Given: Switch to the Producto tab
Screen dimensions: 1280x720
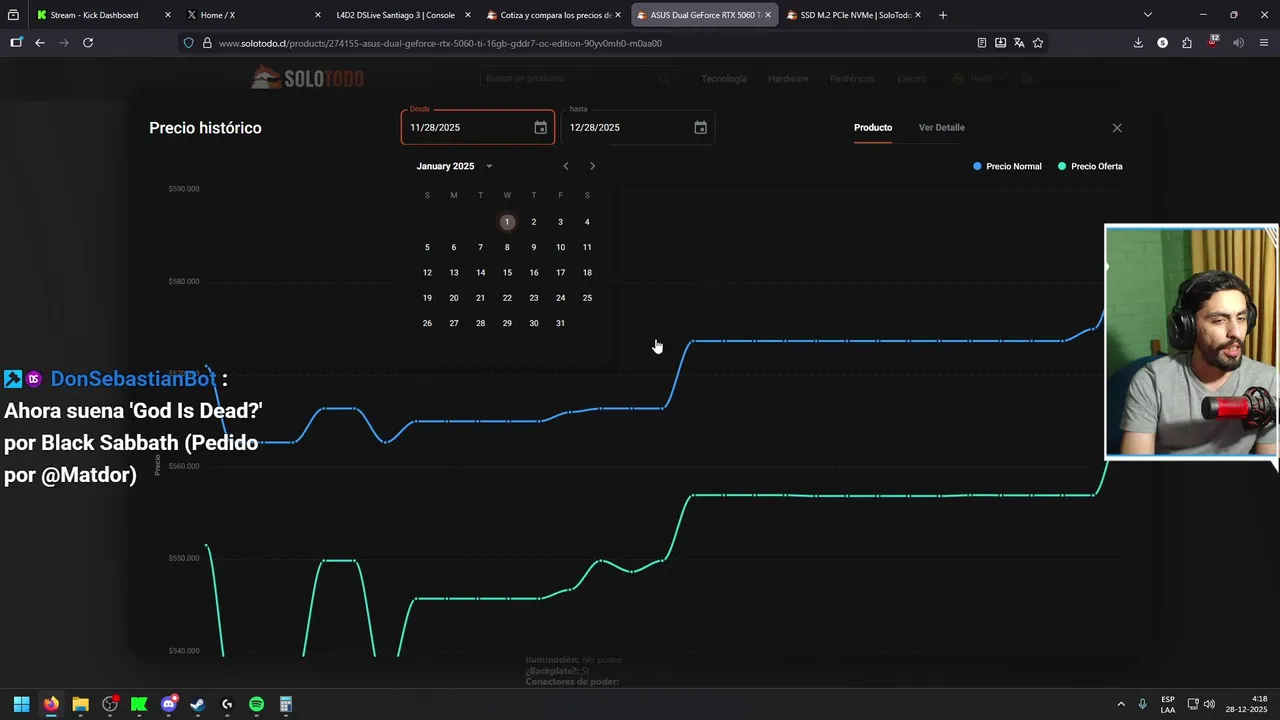Looking at the screenshot, I should click(873, 128).
